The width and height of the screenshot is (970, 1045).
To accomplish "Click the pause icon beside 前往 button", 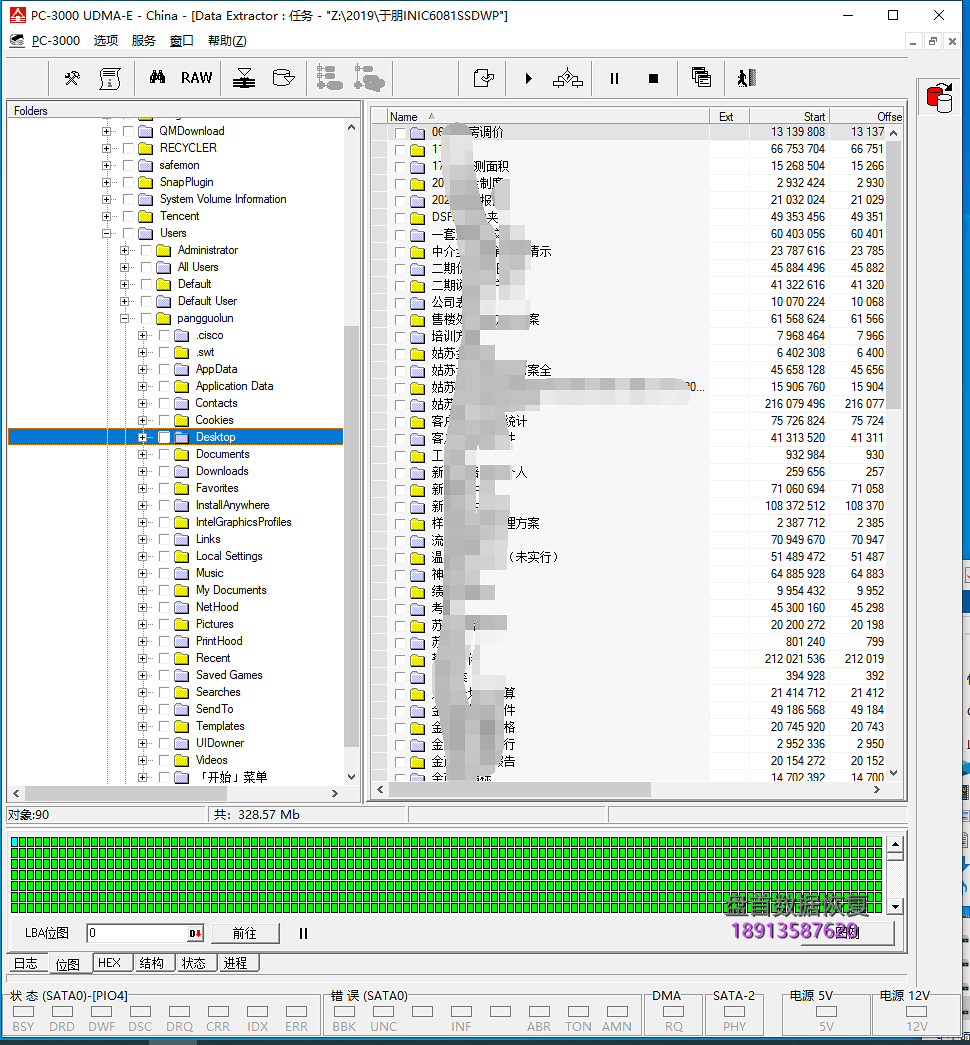I will 303,933.
